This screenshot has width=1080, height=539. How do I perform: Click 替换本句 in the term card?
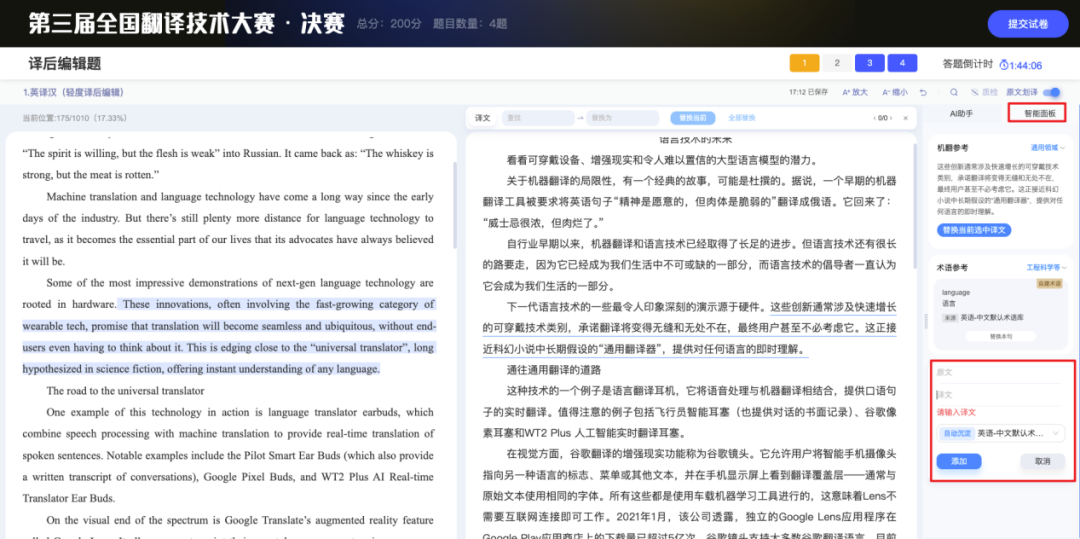(x=1001, y=337)
